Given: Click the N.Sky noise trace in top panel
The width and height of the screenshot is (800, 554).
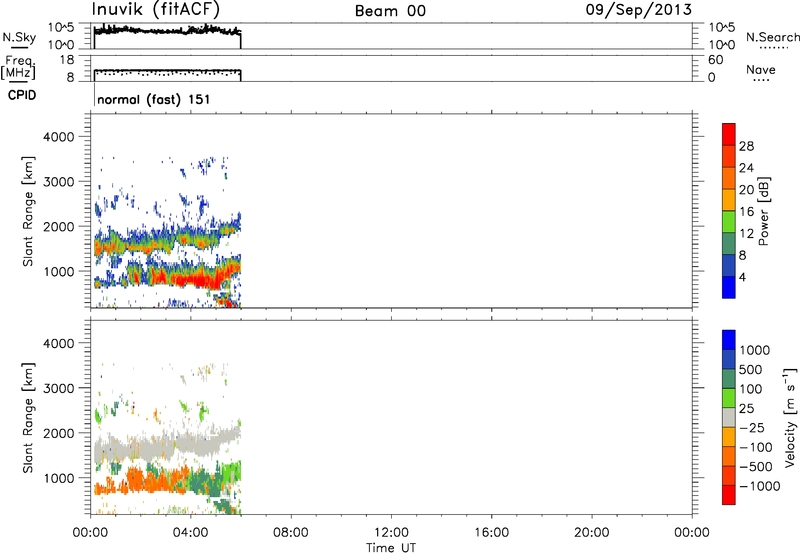Looking at the screenshot, I should click(x=167, y=31).
